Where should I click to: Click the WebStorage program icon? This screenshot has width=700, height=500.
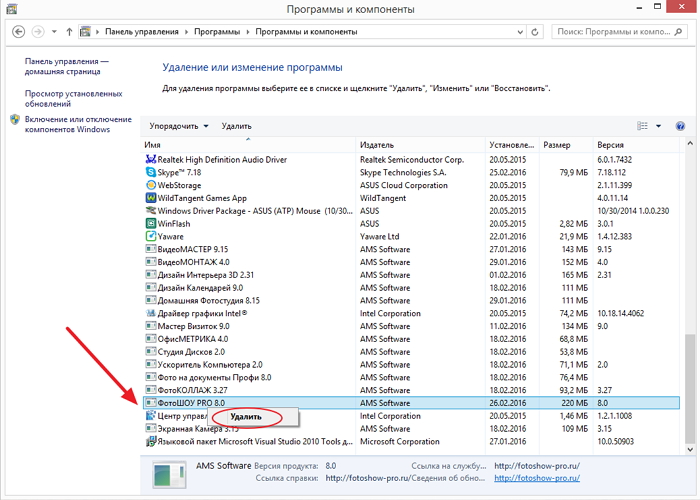click(151, 185)
